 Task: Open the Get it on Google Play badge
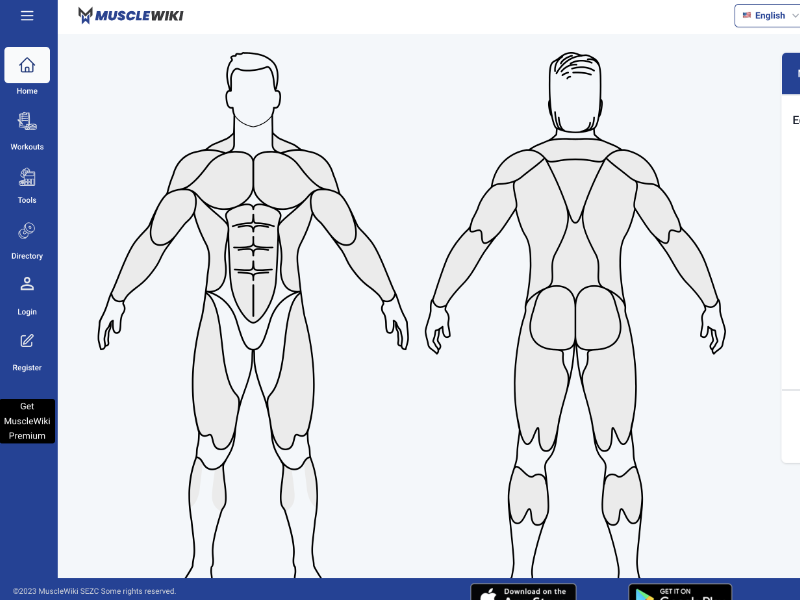[x=680, y=592]
